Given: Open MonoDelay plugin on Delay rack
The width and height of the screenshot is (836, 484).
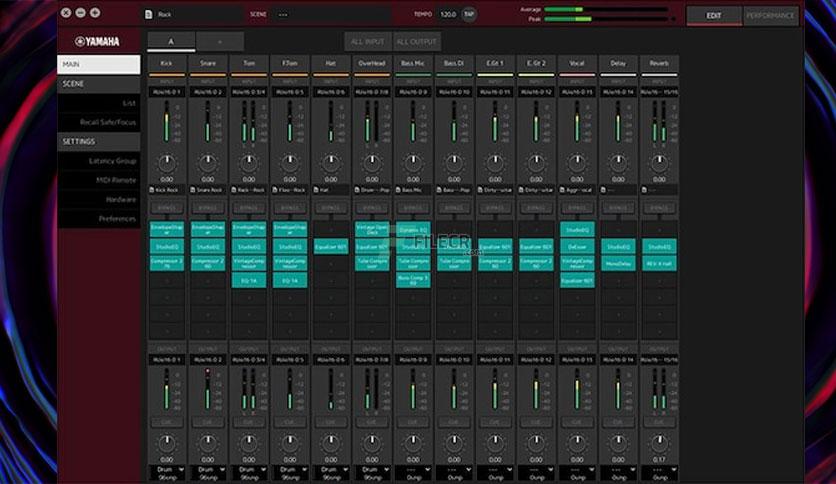Looking at the screenshot, I should pyautogui.click(x=618, y=263).
